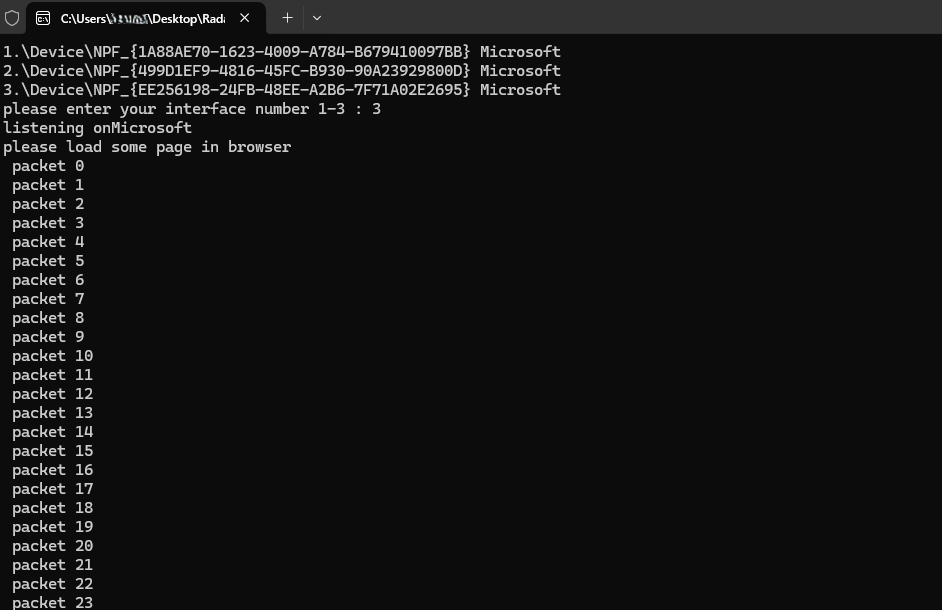This screenshot has height=610, width=942.
Task: Click the first device line with GUID 1A88AE70
Action: [x=282, y=52]
